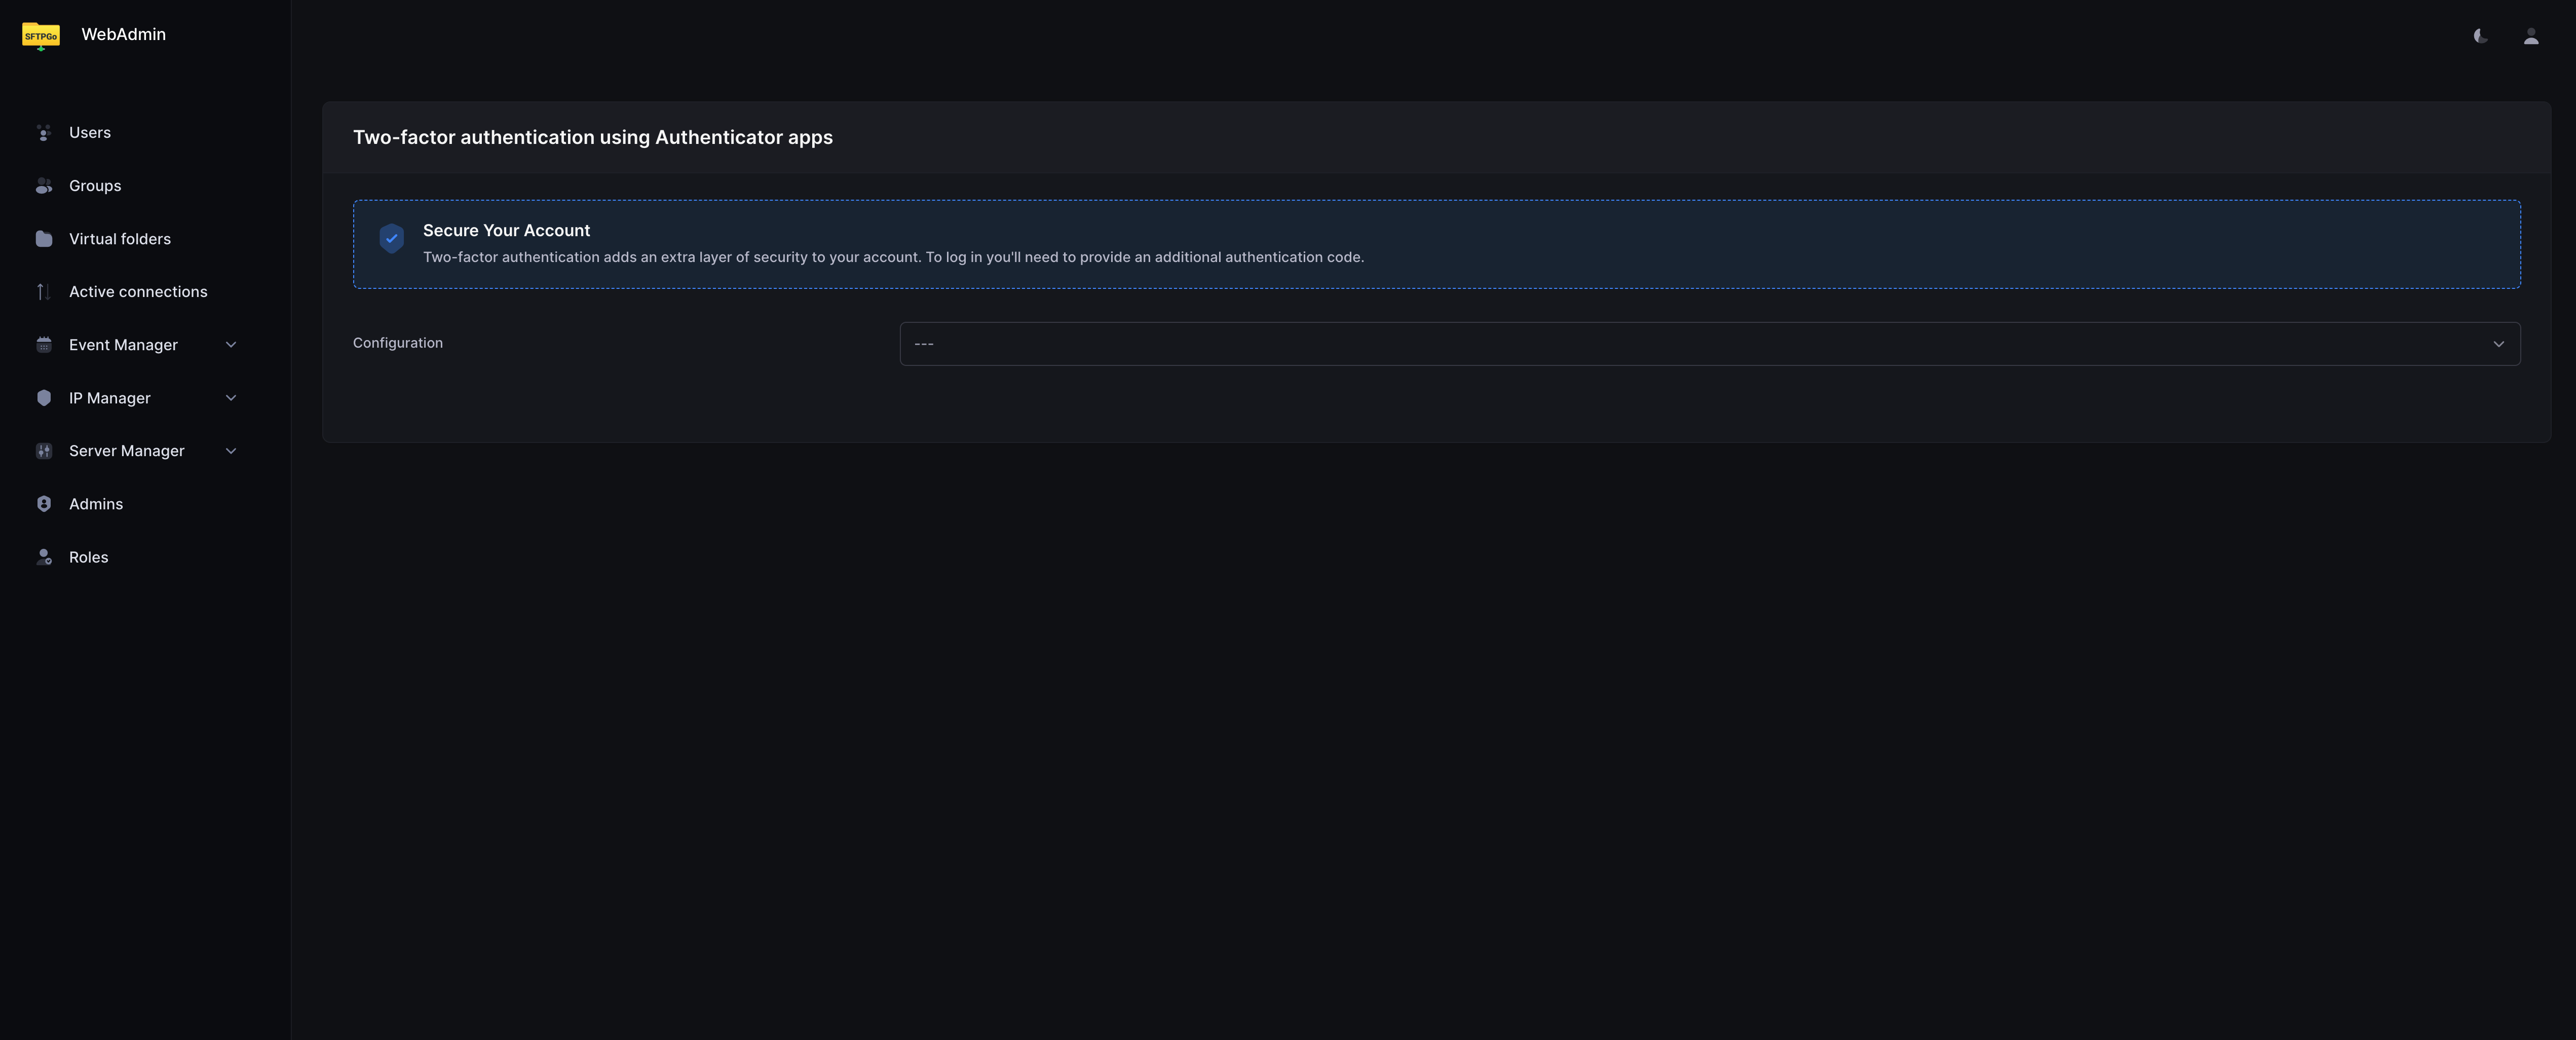Open the Configuration dropdown
Image resolution: width=2576 pixels, height=1040 pixels.
pos(1709,344)
